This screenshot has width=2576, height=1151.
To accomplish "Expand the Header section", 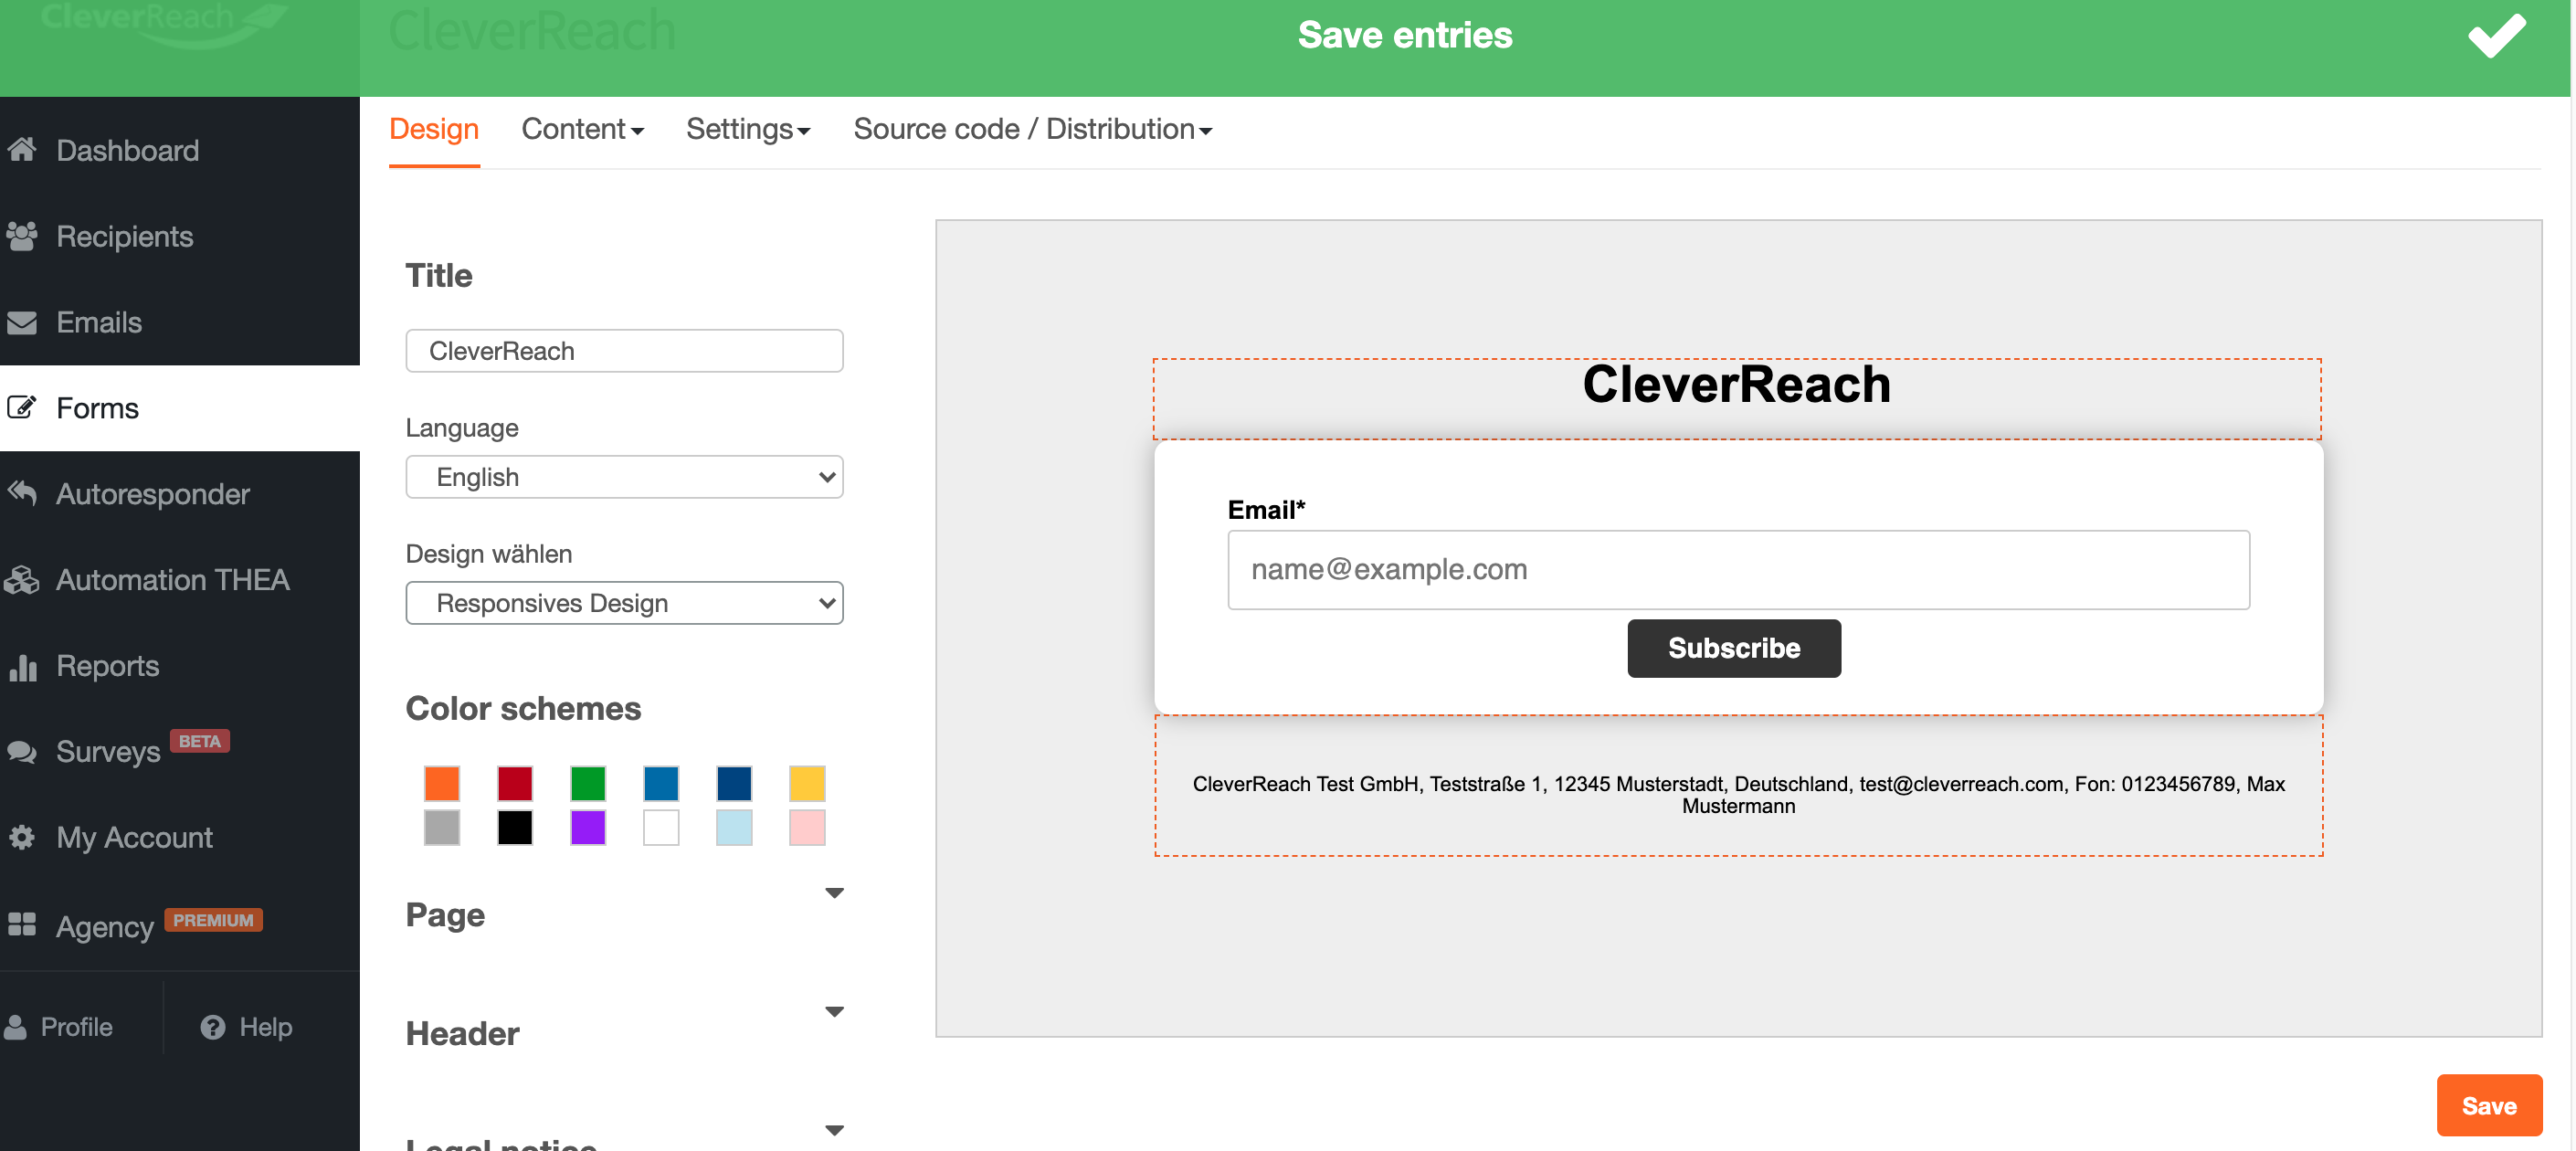I will pyautogui.click(x=833, y=1012).
